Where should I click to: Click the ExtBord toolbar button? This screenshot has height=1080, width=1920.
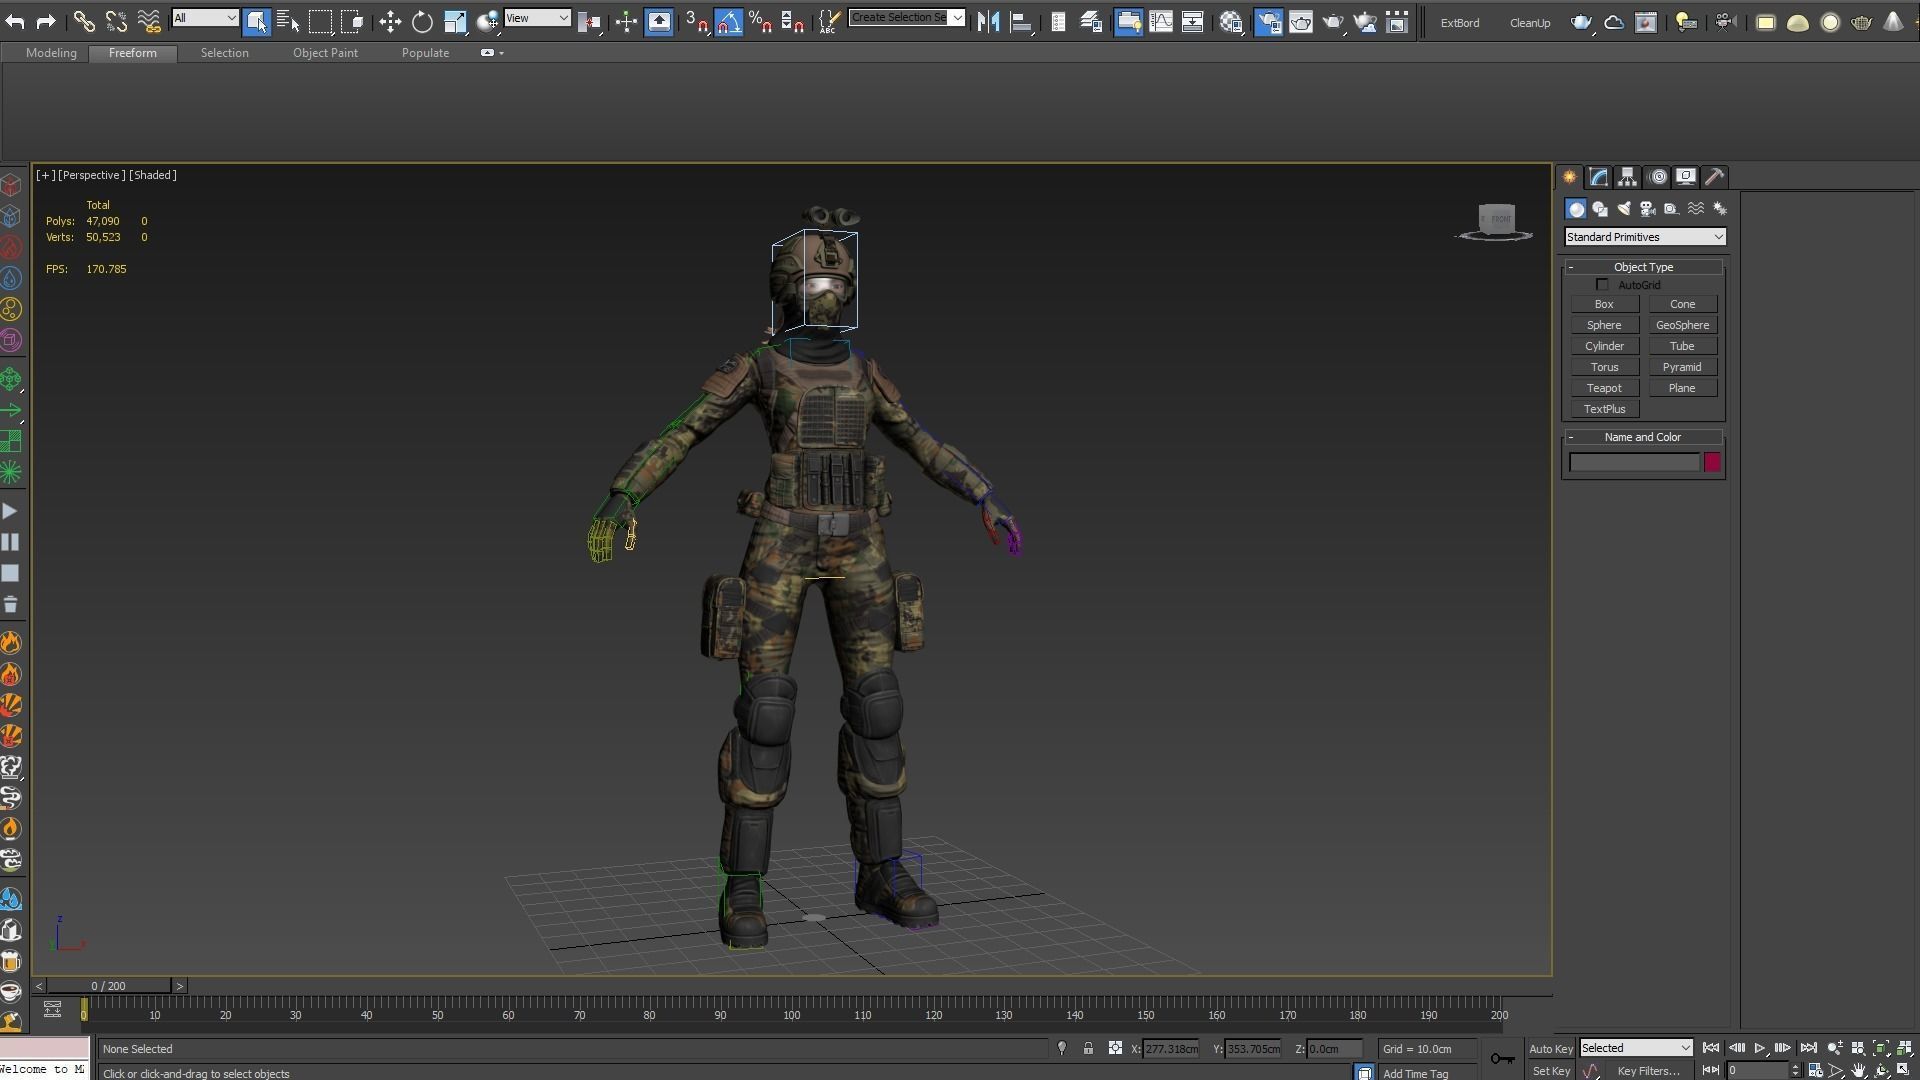(x=1460, y=23)
